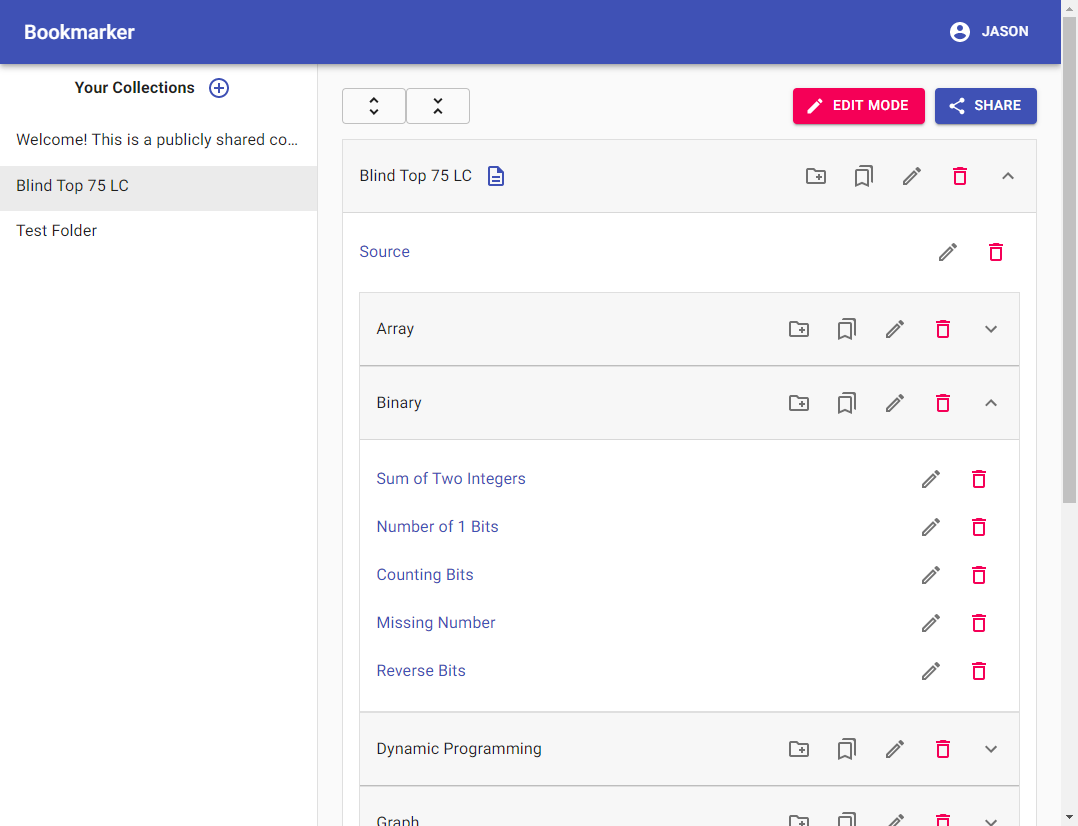Open notes icon beside Blind Top 75 LC
The image size is (1078, 826).
pos(496,176)
